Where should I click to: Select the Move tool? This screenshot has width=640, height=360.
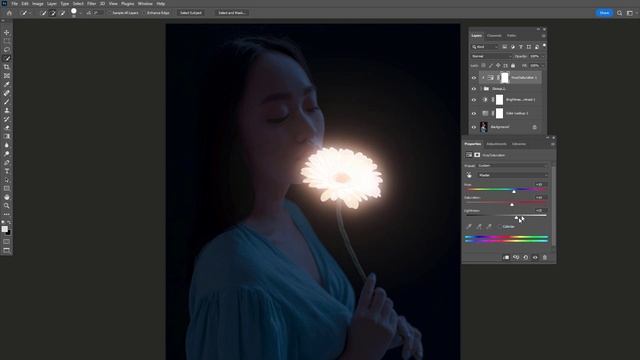pos(7,32)
